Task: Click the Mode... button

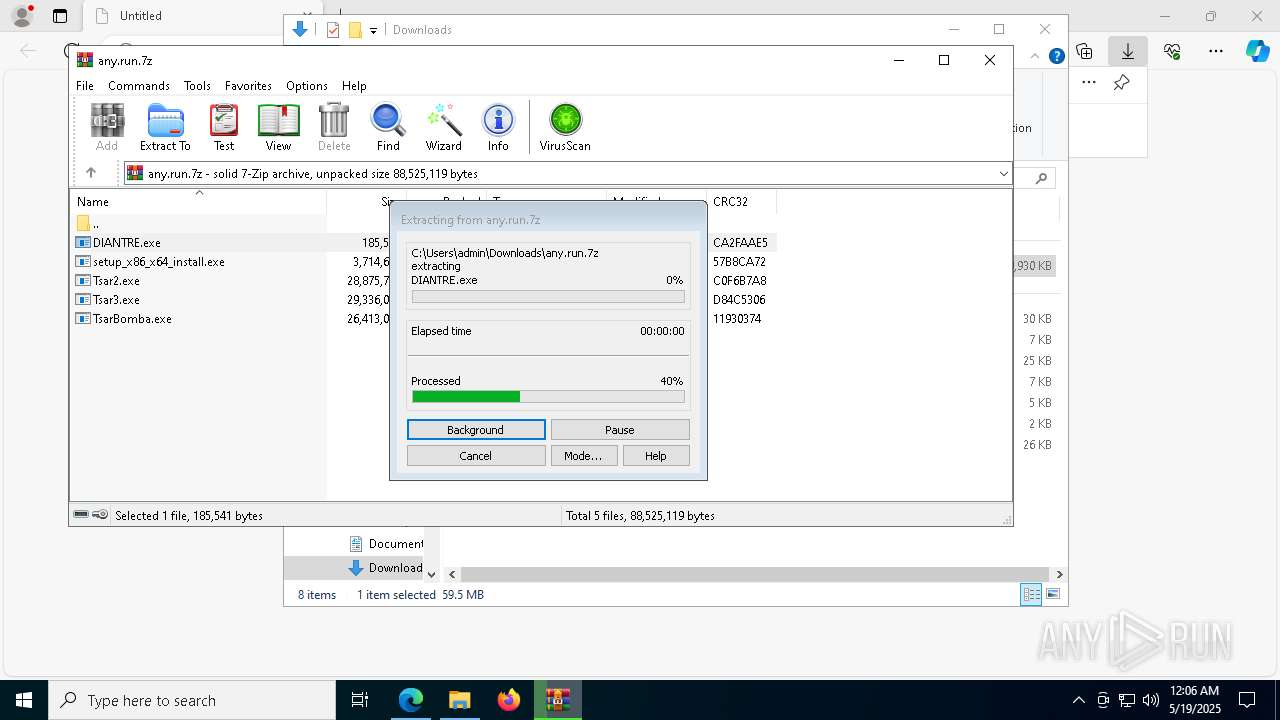Action: coord(583,456)
